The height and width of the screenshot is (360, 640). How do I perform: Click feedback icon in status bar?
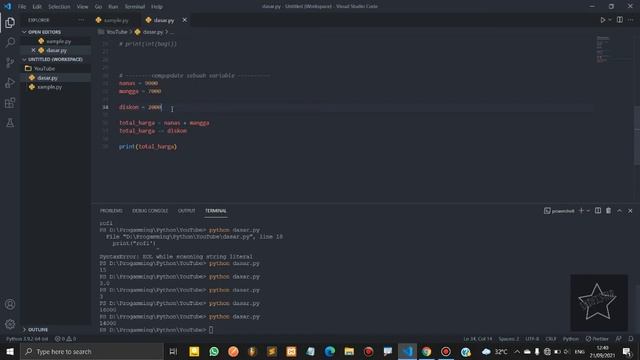619,339
